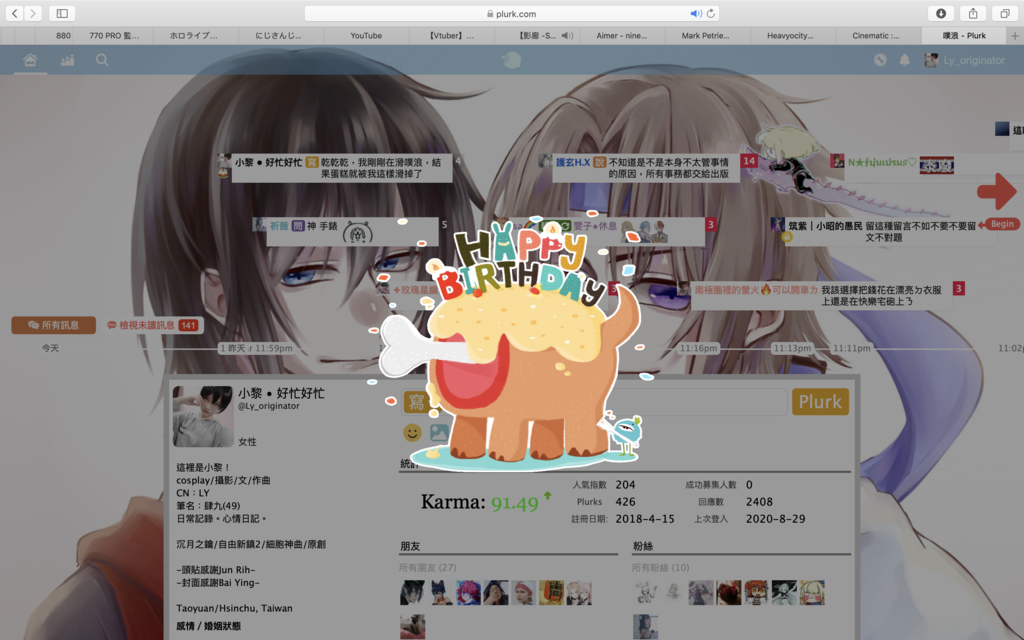Switch to the 880 tab
The height and width of the screenshot is (640, 1024).
coord(63,36)
